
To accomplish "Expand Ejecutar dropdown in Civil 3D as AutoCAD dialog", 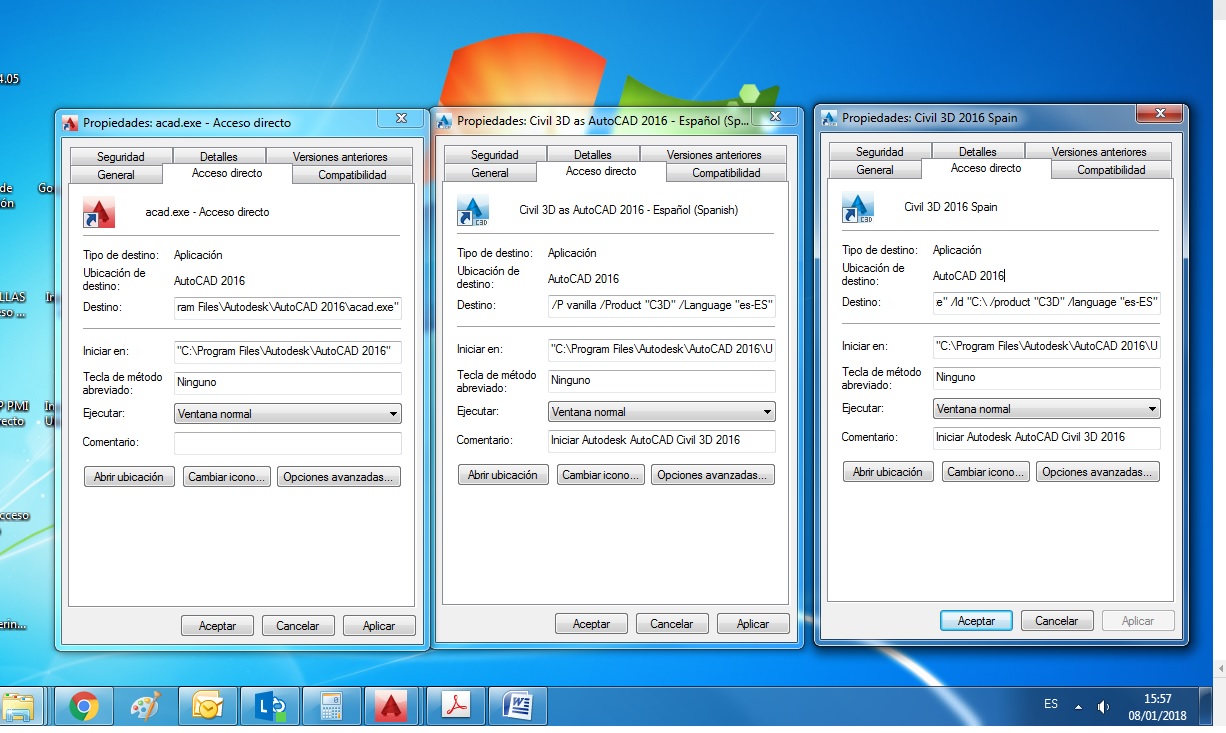I will click(662, 411).
